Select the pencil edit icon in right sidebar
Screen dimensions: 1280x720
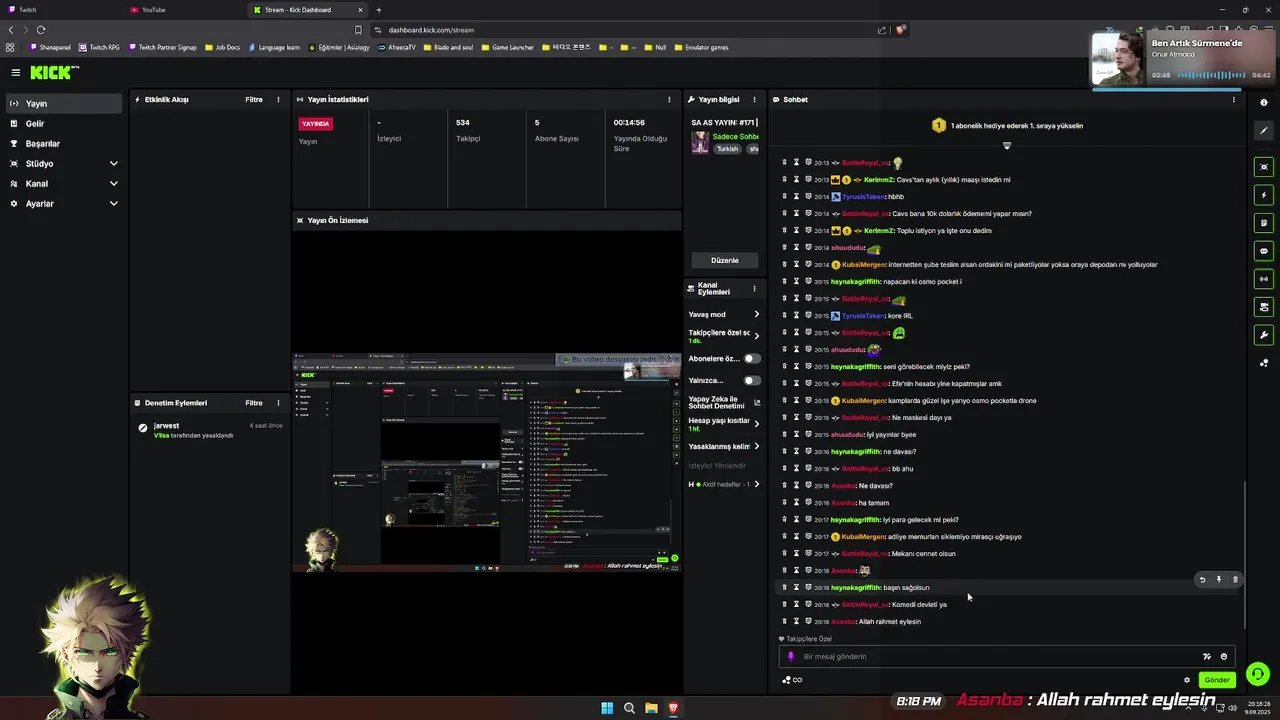(x=1264, y=131)
